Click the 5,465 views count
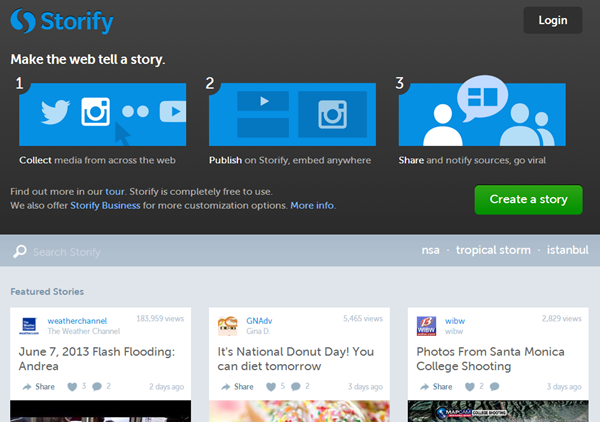This screenshot has width=600, height=422. click(363, 319)
